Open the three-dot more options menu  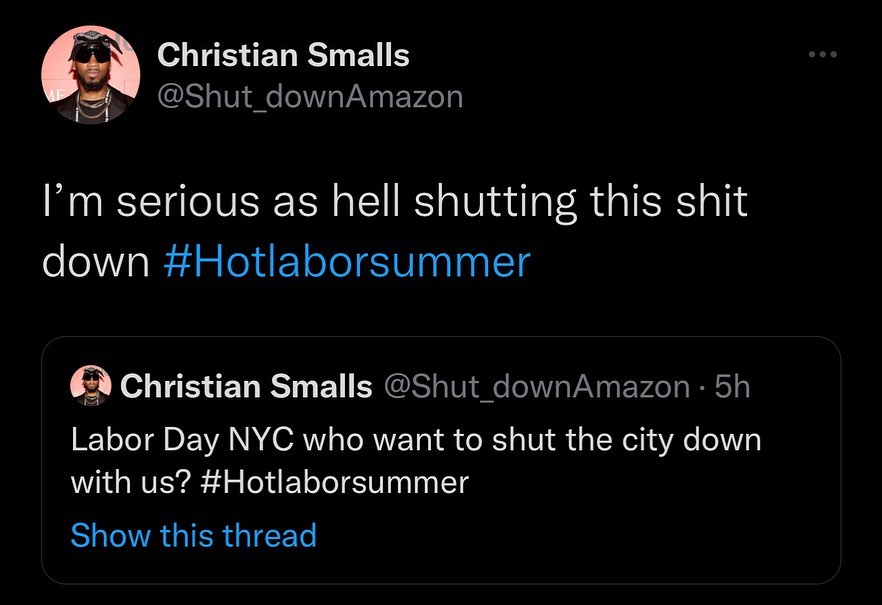[x=822, y=56]
